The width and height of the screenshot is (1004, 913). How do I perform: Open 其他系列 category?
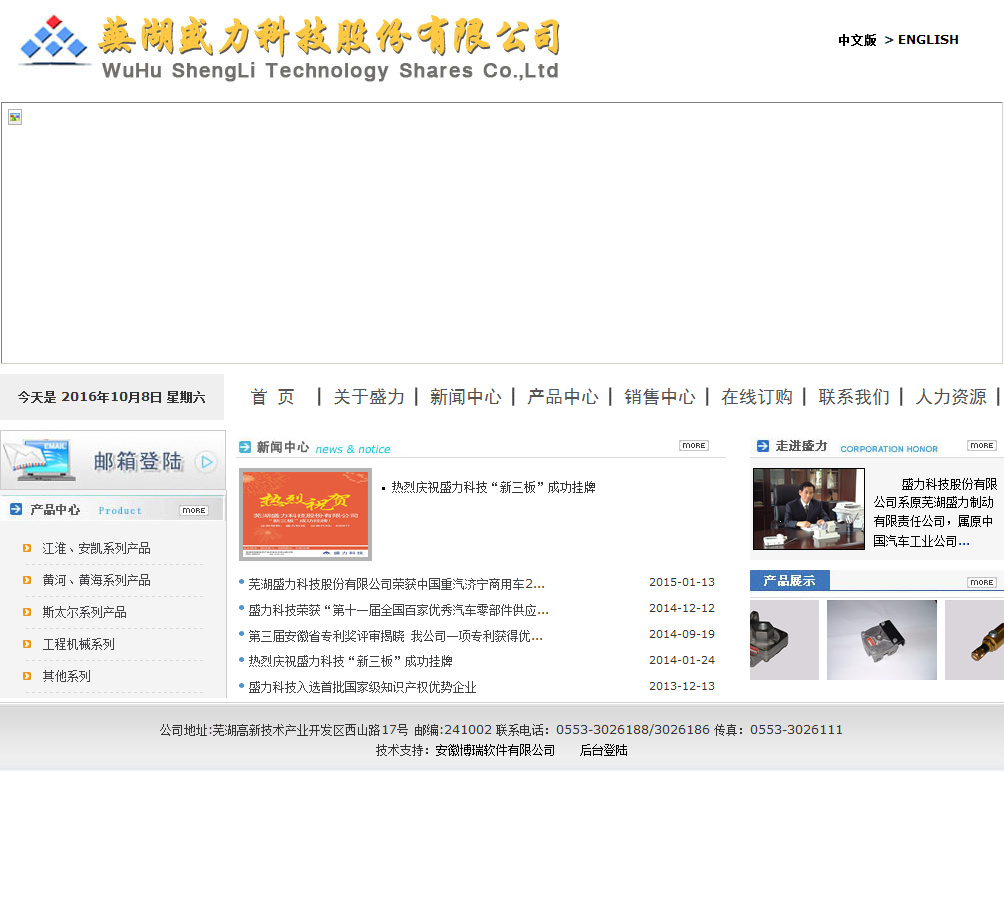pos(66,676)
